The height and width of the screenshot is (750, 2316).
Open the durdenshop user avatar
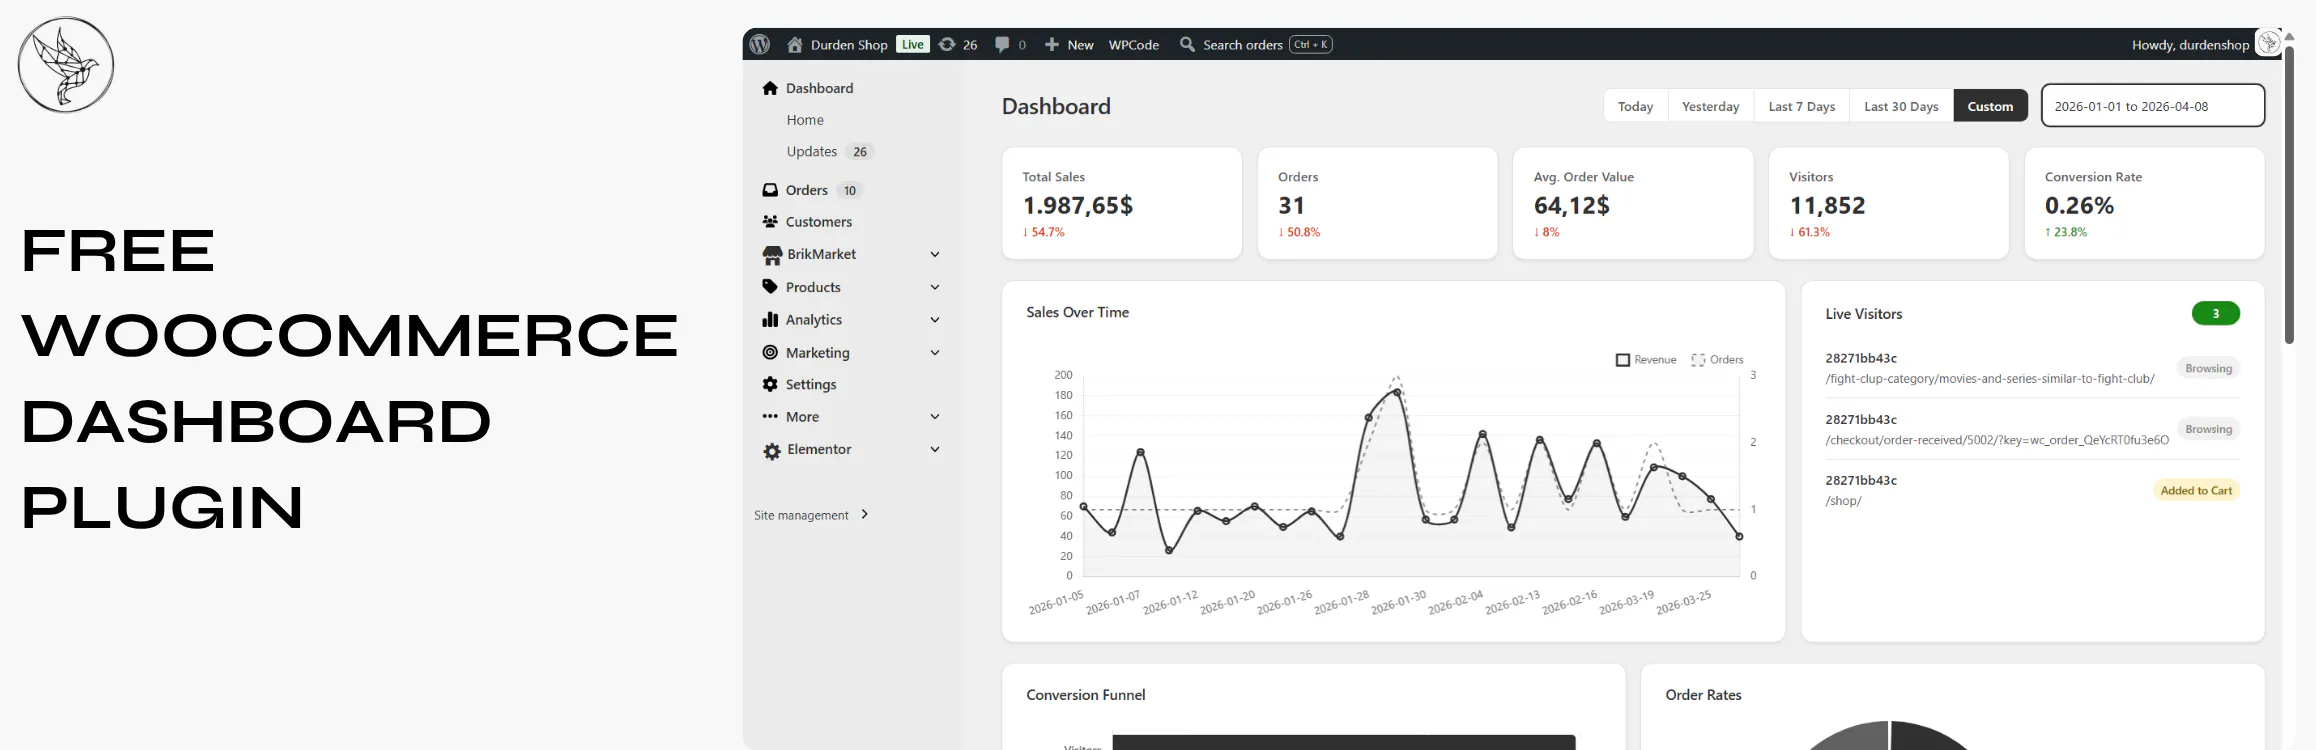pos(2269,43)
